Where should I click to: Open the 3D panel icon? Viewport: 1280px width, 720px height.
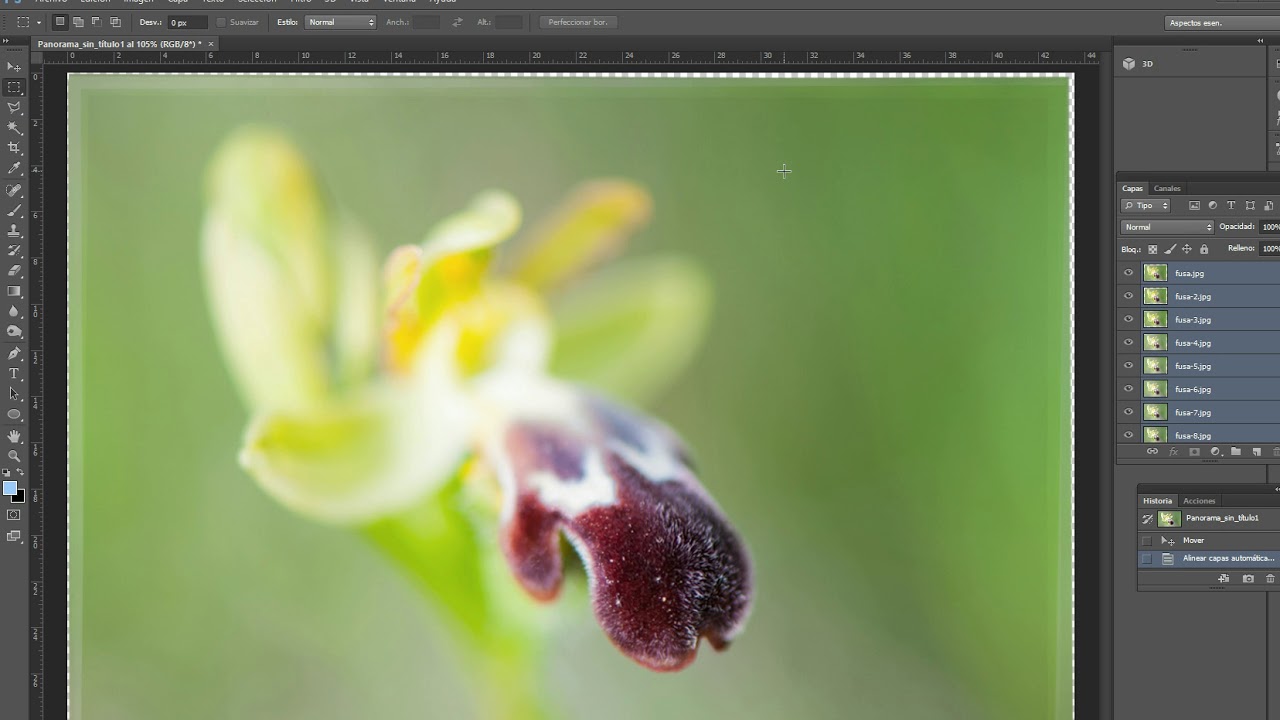point(1129,63)
